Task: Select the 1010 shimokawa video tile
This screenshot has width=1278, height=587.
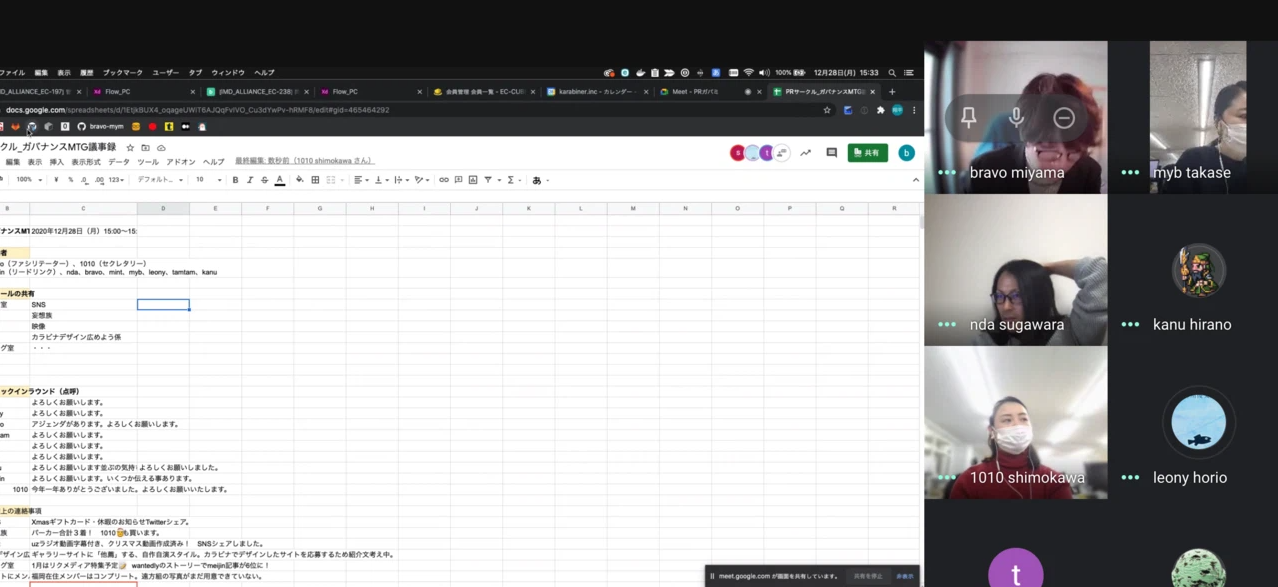Action: click(x=1015, y=423)
